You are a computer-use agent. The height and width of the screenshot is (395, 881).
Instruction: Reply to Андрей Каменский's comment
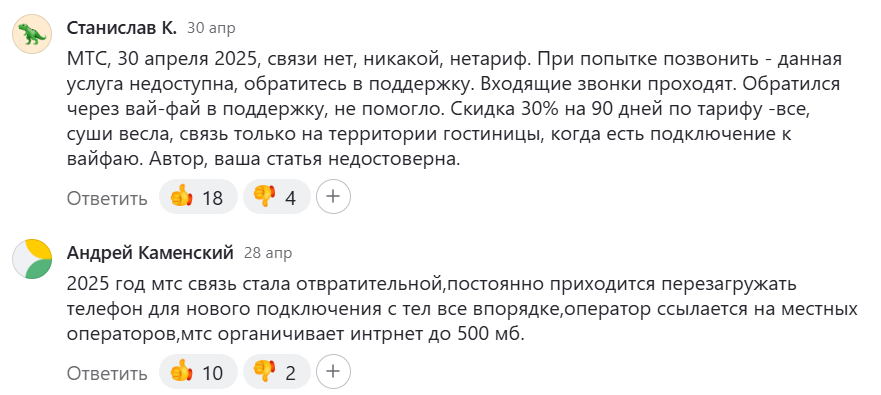[x=107, y=373]
